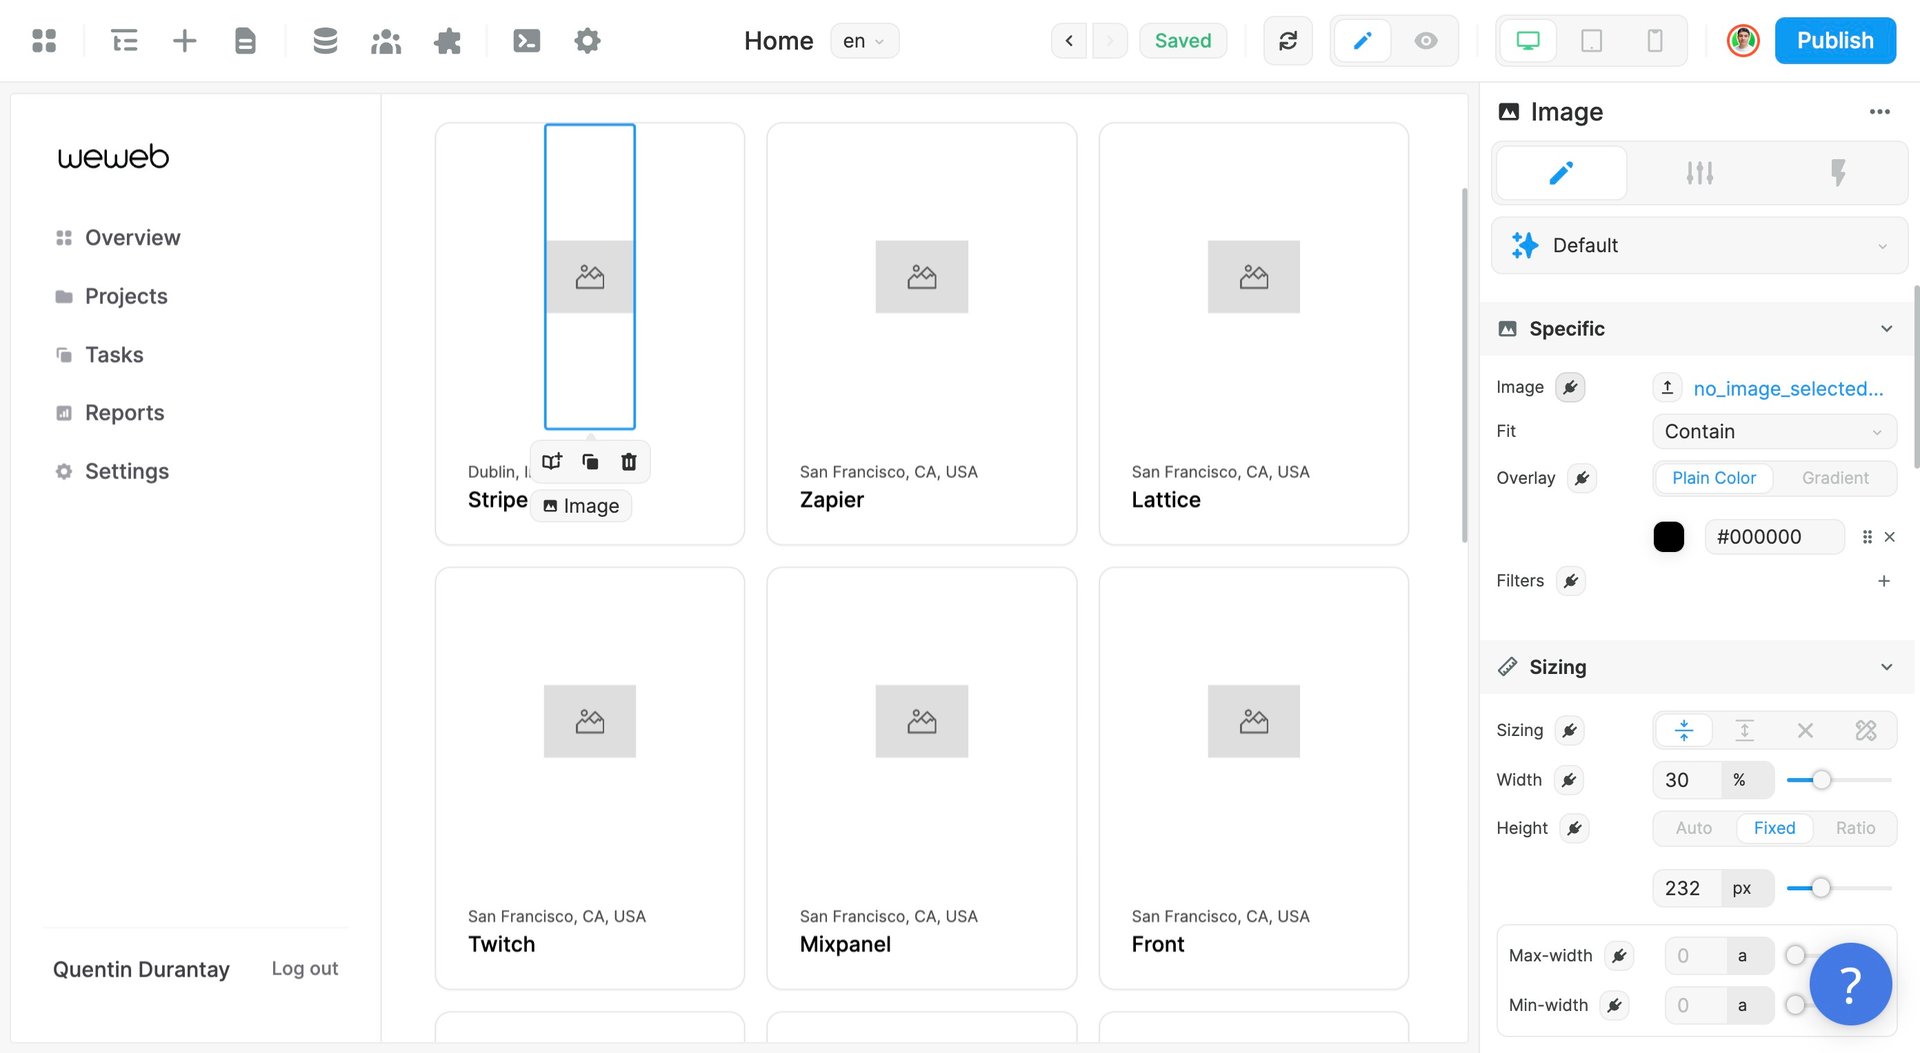The width and height of the screenshot is (1920, 1053).
Task: Click the no_image_selected file link
Action: (1788, 389)
